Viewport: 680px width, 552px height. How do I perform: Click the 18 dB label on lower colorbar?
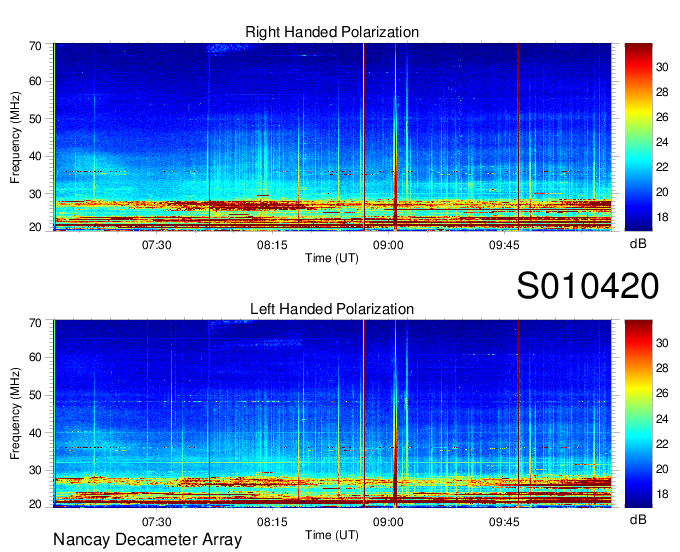662,494
